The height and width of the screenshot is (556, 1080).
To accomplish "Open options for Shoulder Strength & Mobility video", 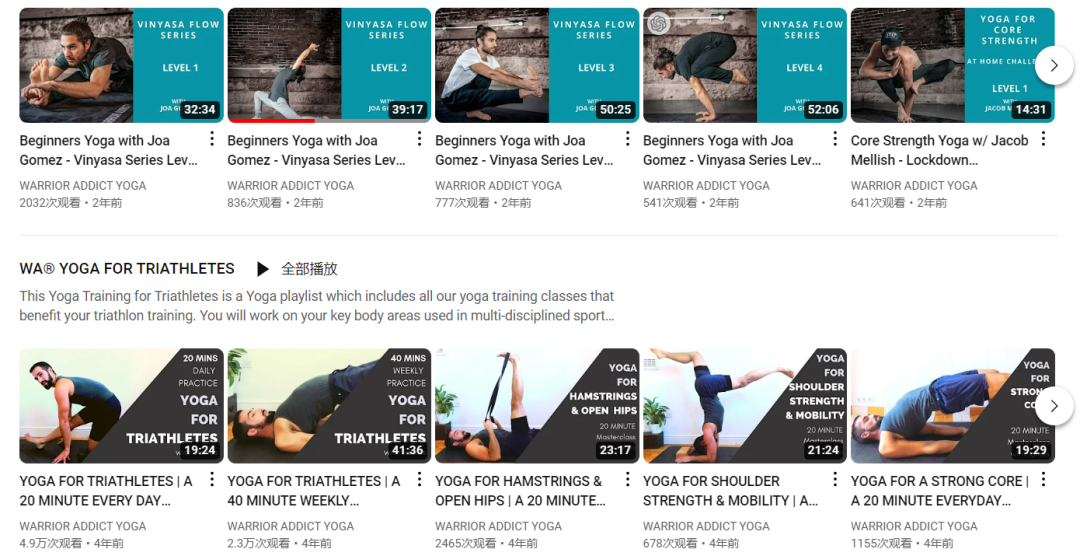I will (835, 480).
